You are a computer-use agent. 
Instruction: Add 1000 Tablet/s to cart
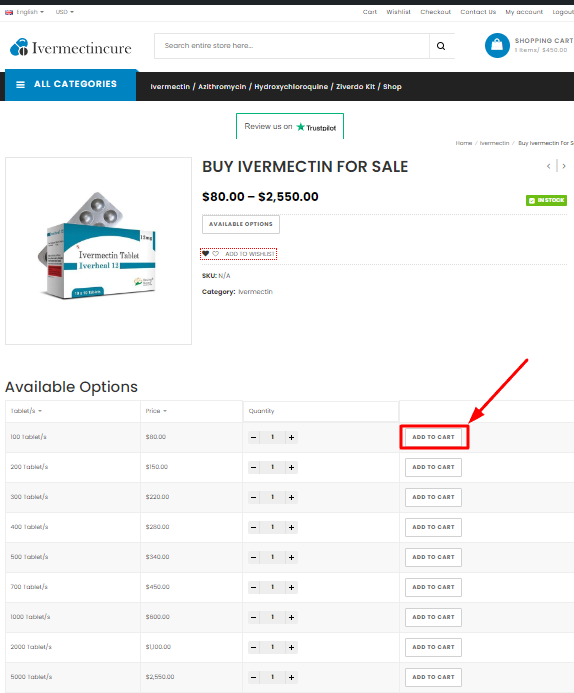(x=433, y=617)
